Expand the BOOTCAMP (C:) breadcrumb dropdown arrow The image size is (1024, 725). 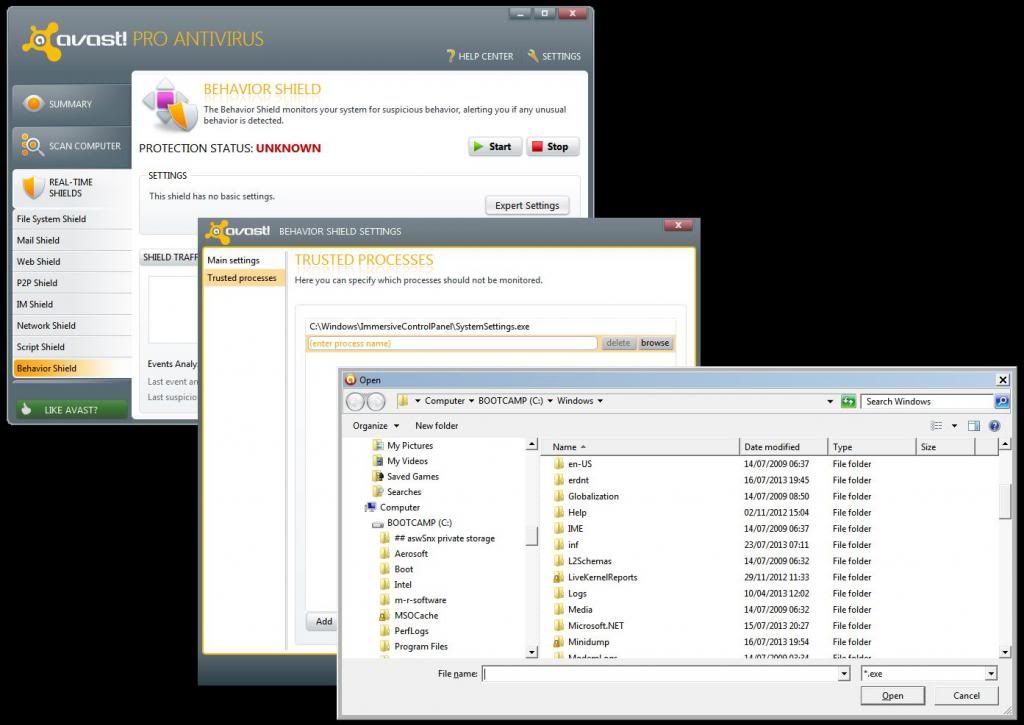pyautogui.click(x=550, y=401)
